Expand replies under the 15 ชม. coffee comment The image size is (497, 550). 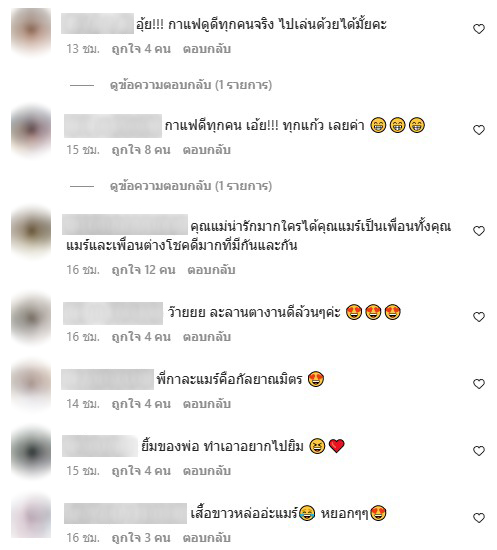point(191,186)
